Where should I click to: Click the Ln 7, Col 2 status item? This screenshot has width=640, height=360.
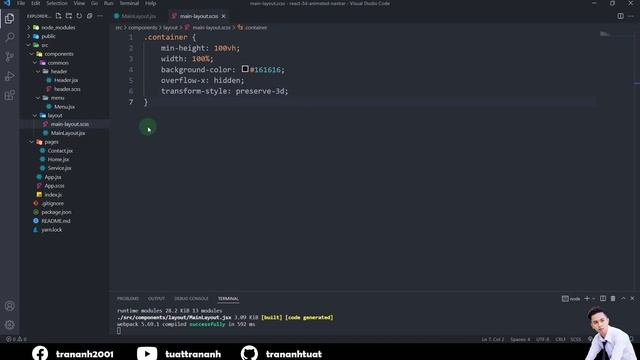point(493,339)
